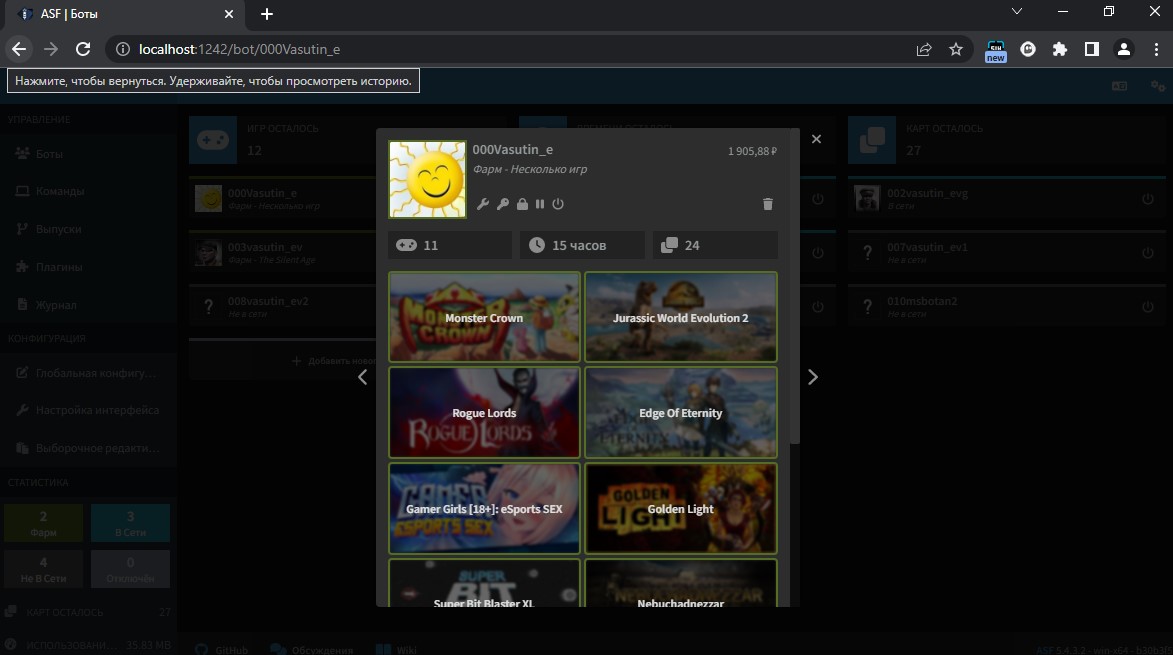This screenshot has height=655, width=1173.
Task: Select the ASF | Боты tab
Action: click(123, 13)
